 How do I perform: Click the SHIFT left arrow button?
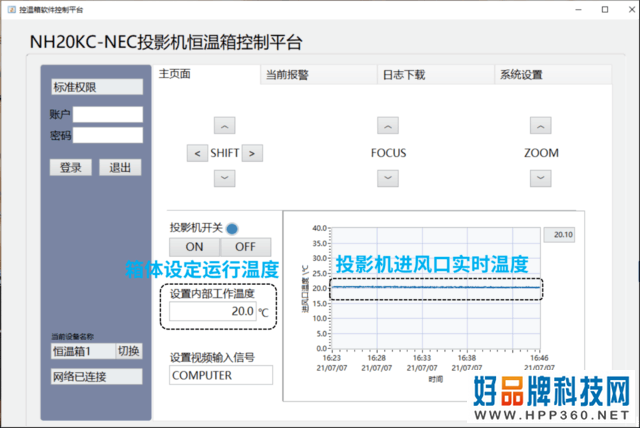tap(197, 153)
